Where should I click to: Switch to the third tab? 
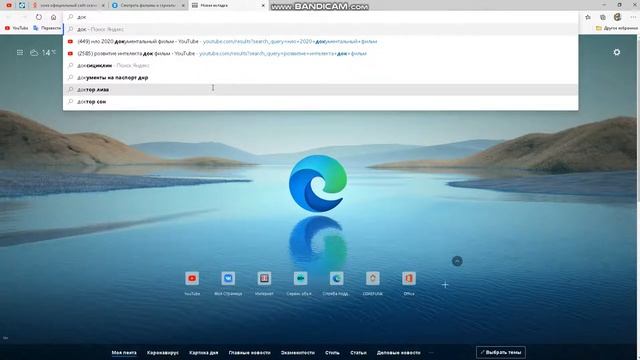coord(68,5)
